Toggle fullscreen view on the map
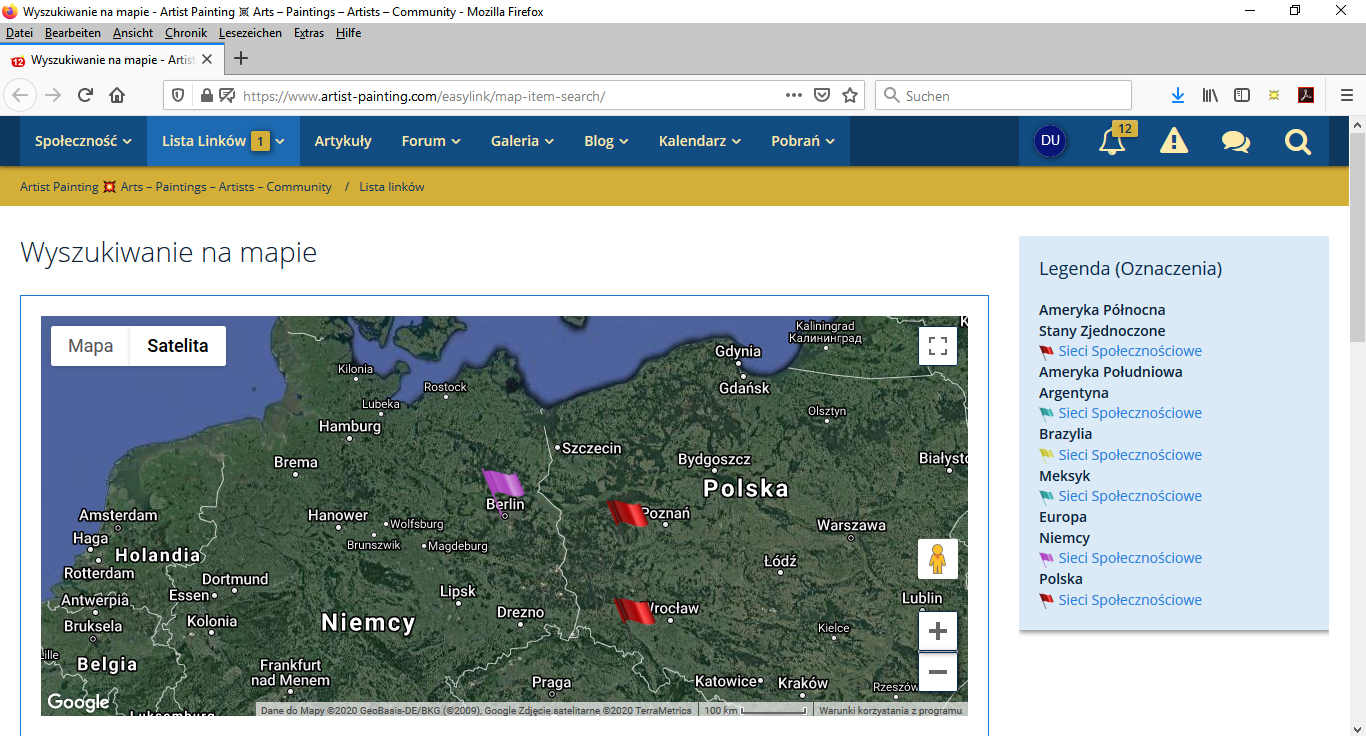Image resolution: width=1366 pixels, height=736 pixels. pyautogui.click(x=937, y=347)
